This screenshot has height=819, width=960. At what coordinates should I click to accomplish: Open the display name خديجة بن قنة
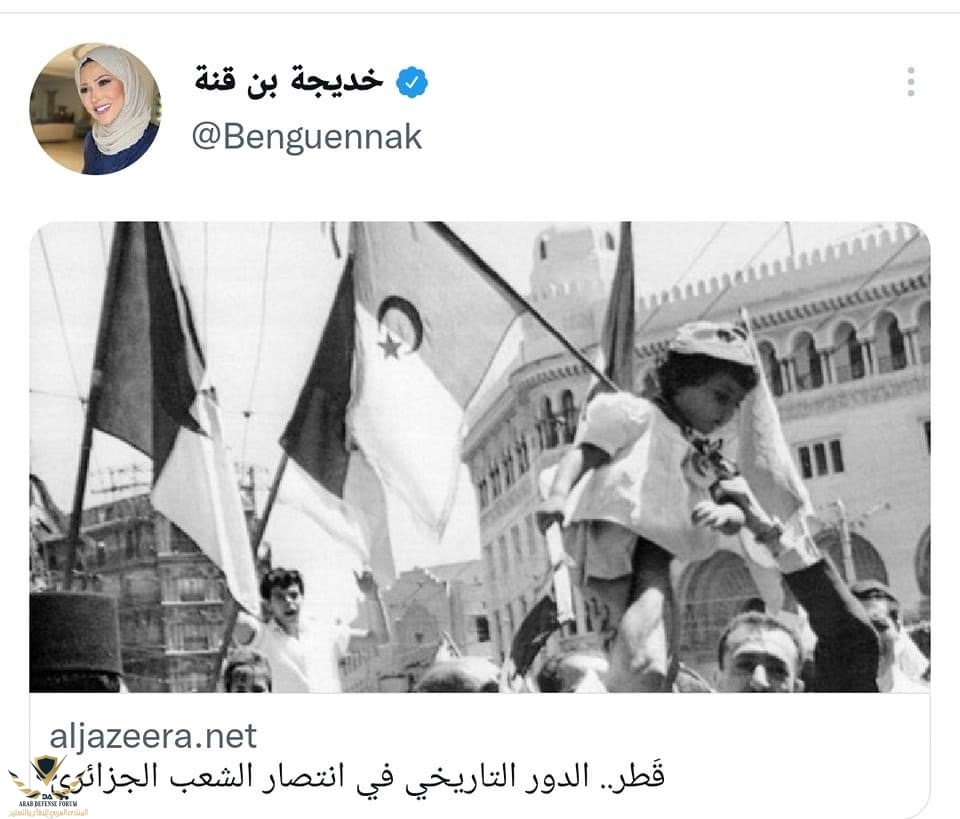(x=289, y=80)
